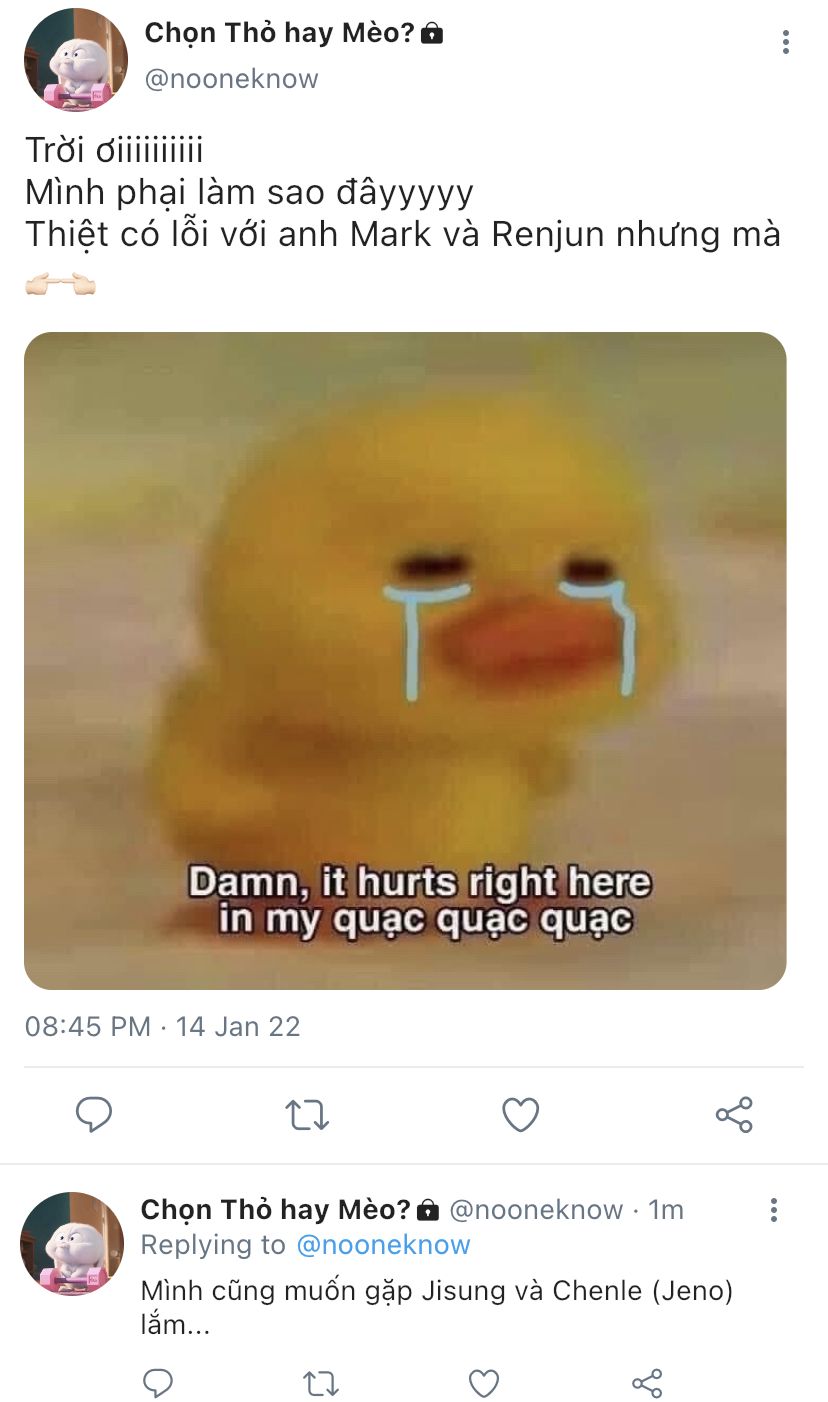This screenshot has height=1402, width=828.
Task: Retweet the reply tweet
Action: coord(320,1383)
